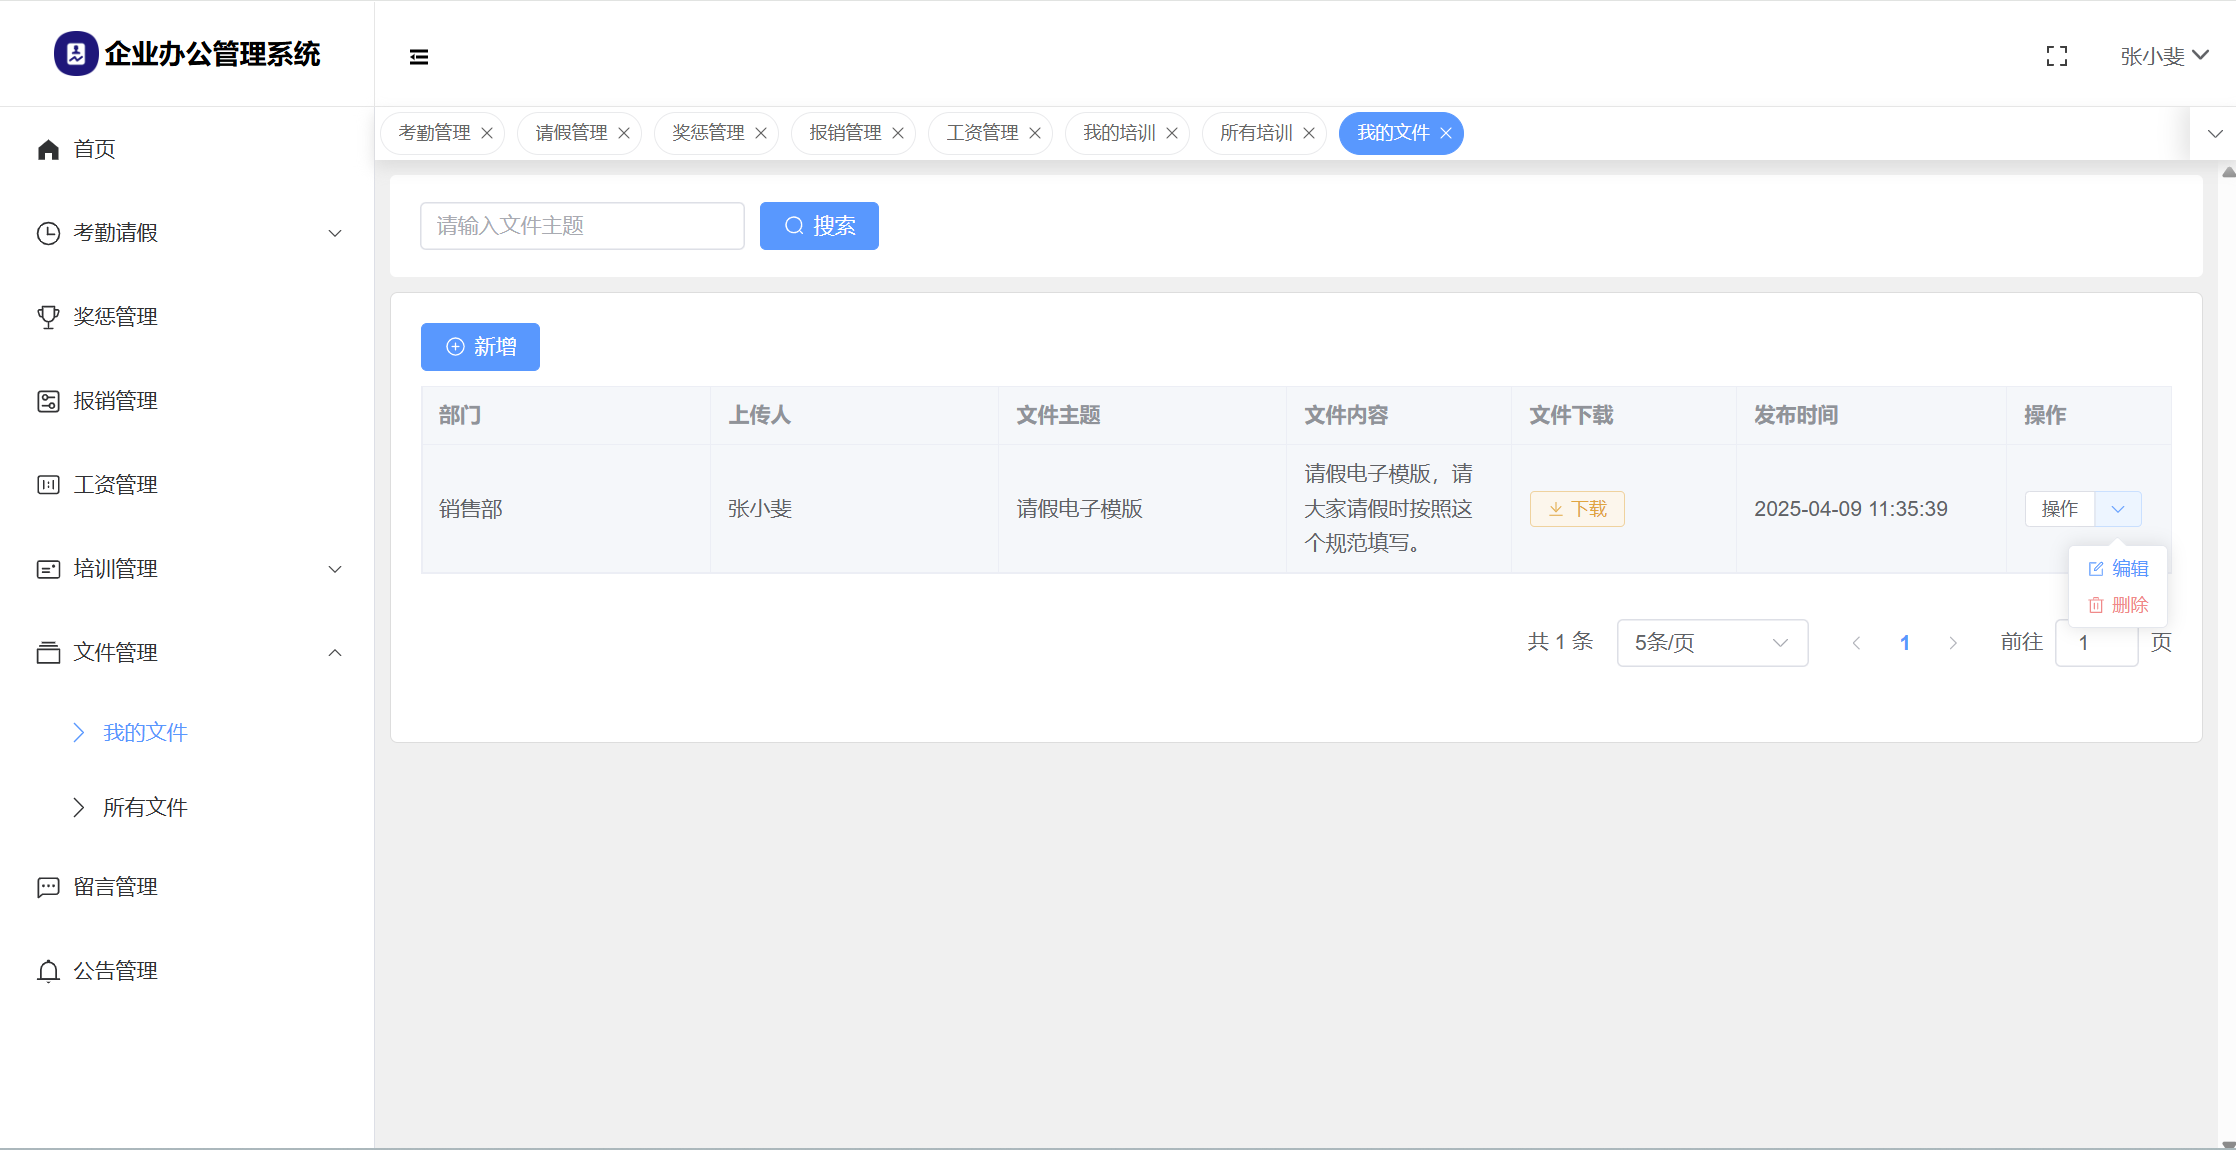
Task: Focus the 请输入文件主题 search field
Action: click(x=582, y=226)
